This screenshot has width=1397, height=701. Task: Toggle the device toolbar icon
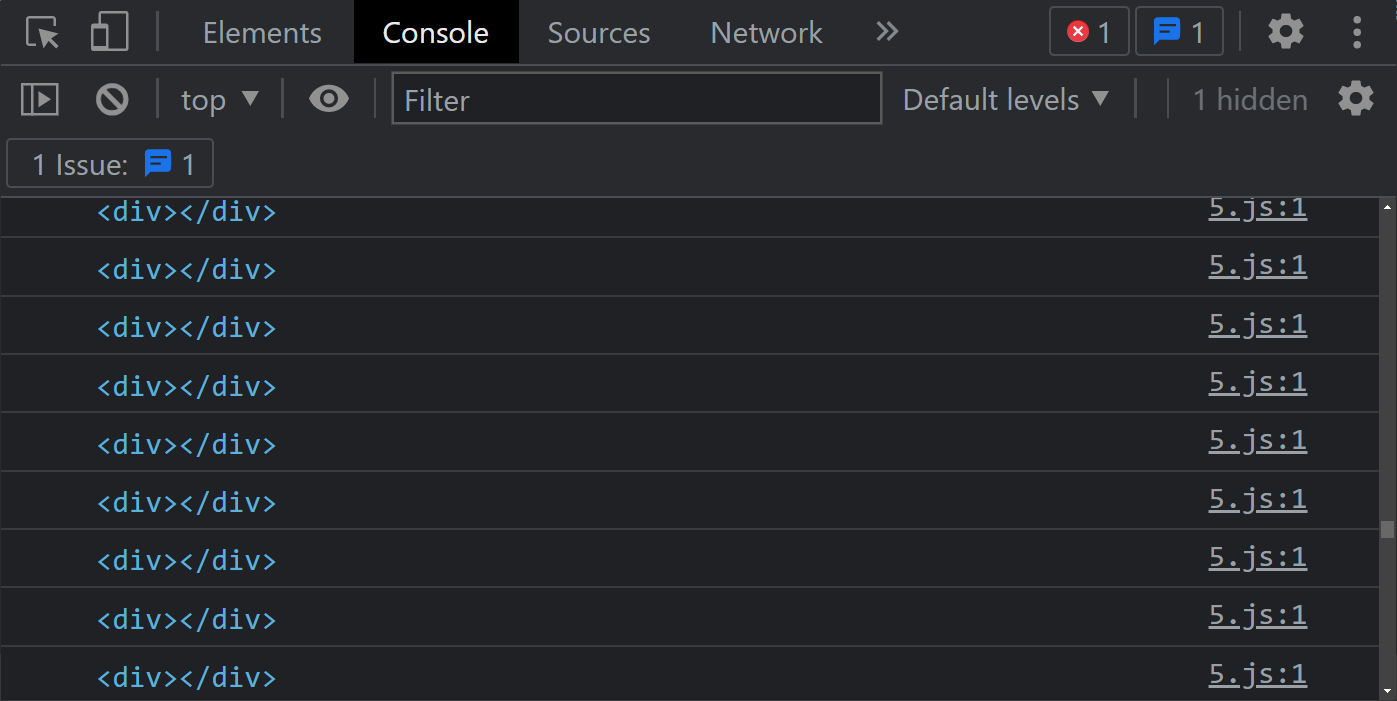[x=109, y=33]
